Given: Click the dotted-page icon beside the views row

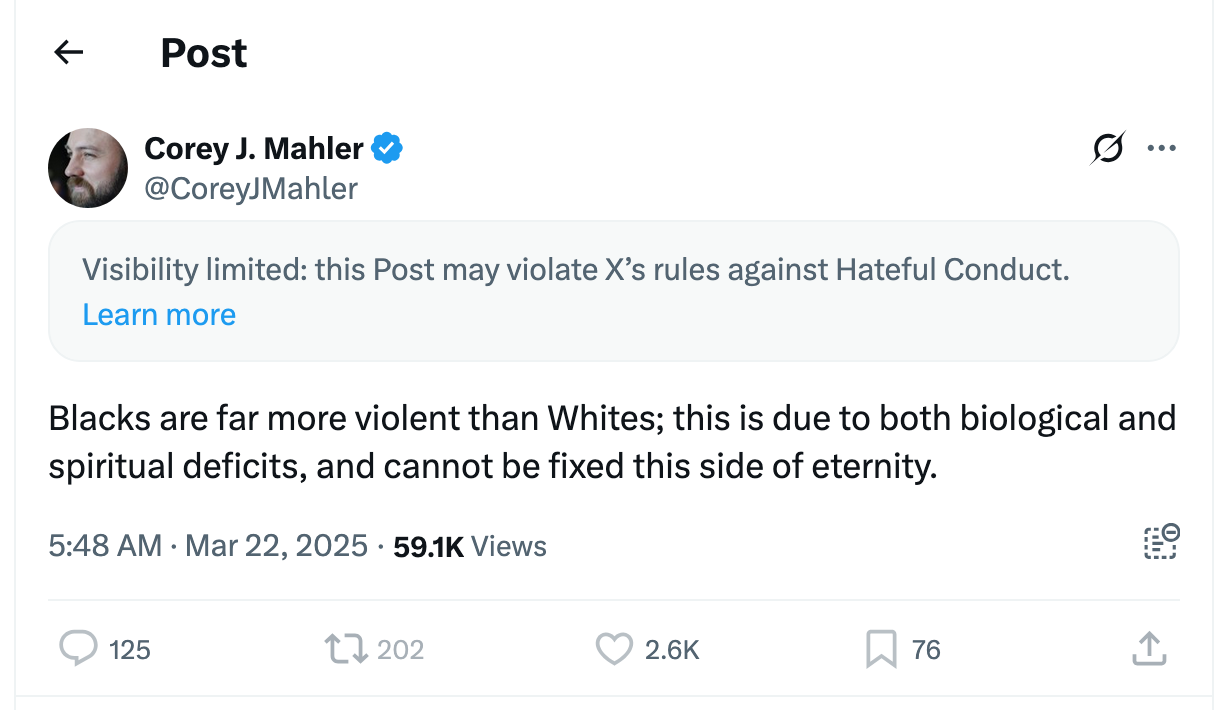Looking at the screenshot, I should click(1160, 542).
